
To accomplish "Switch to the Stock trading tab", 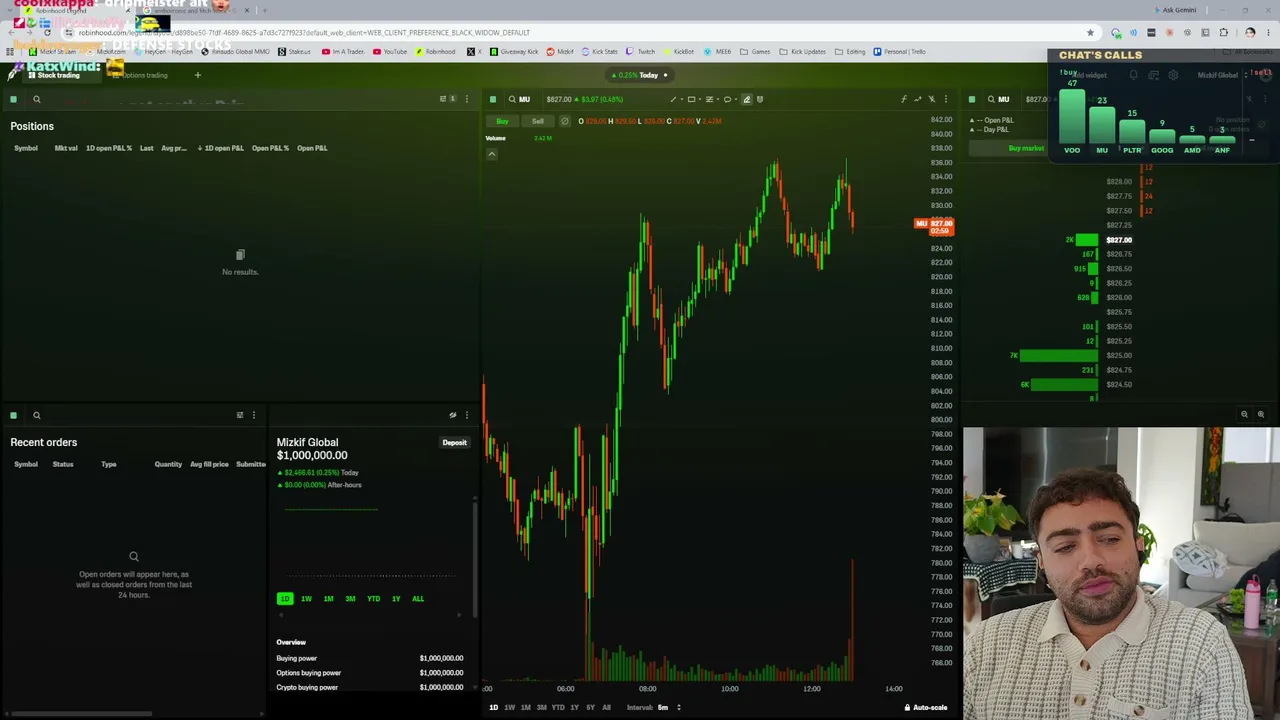I will 54,75.
